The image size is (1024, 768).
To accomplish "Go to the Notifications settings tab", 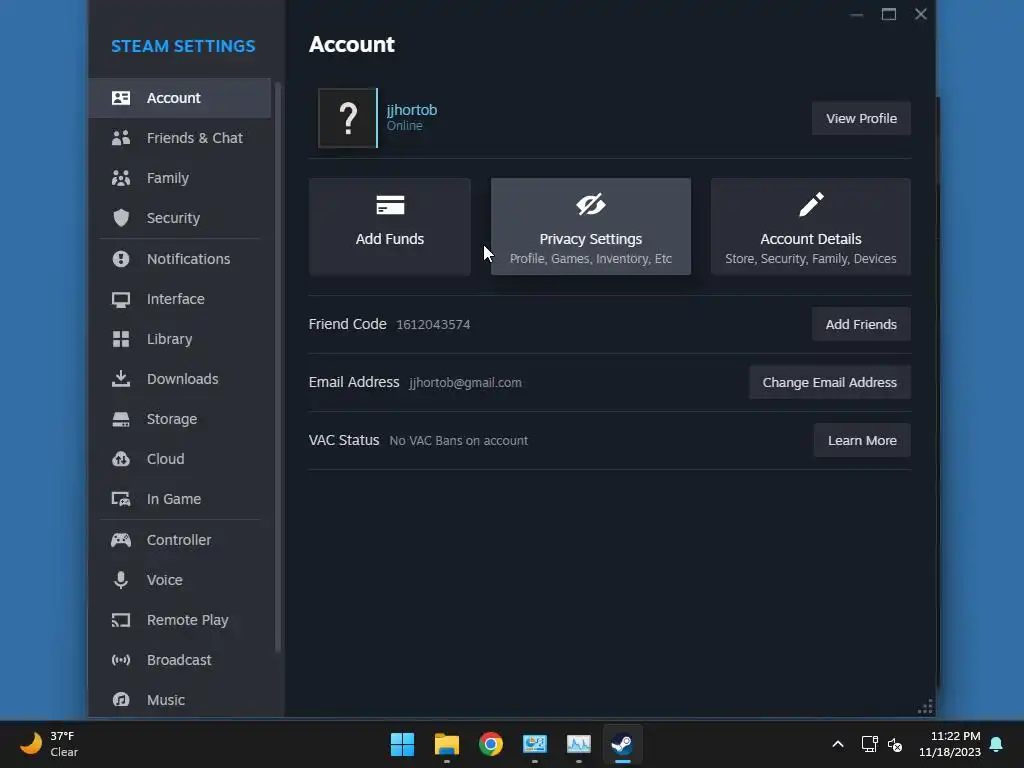I will (180, 259).
